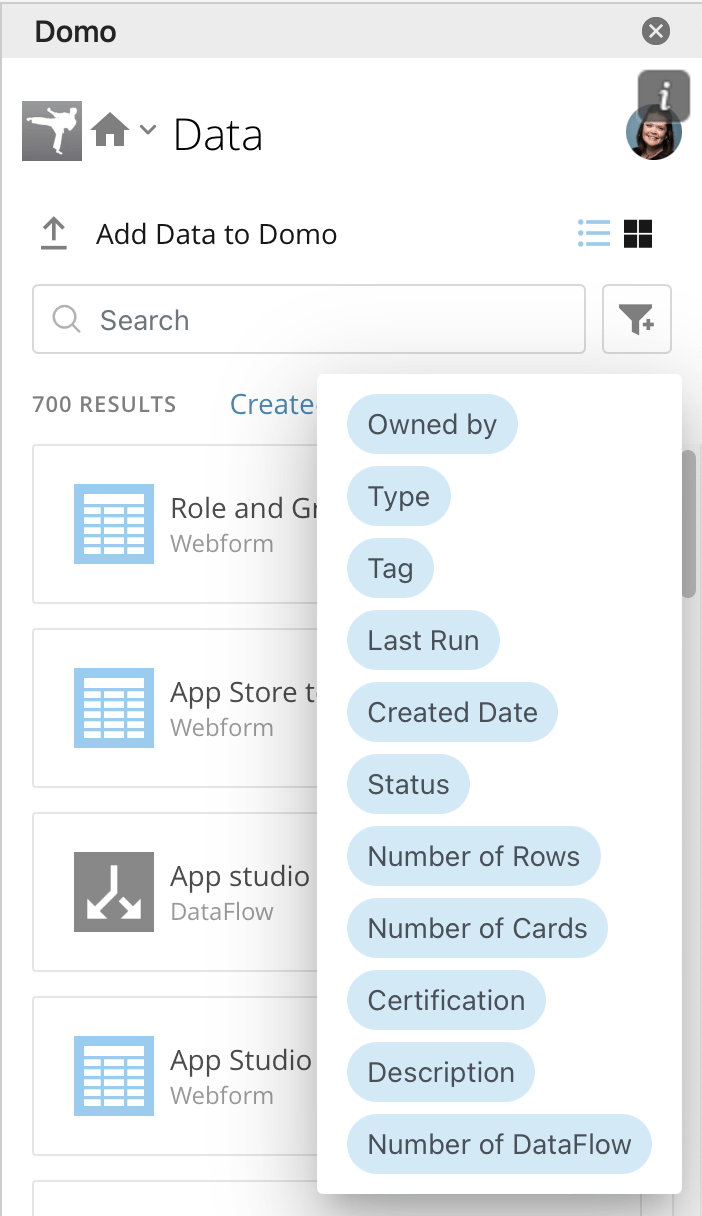
Task: Click the Role and Gr webform table icon
Action: pyautogui.click(x=114, y=524)
